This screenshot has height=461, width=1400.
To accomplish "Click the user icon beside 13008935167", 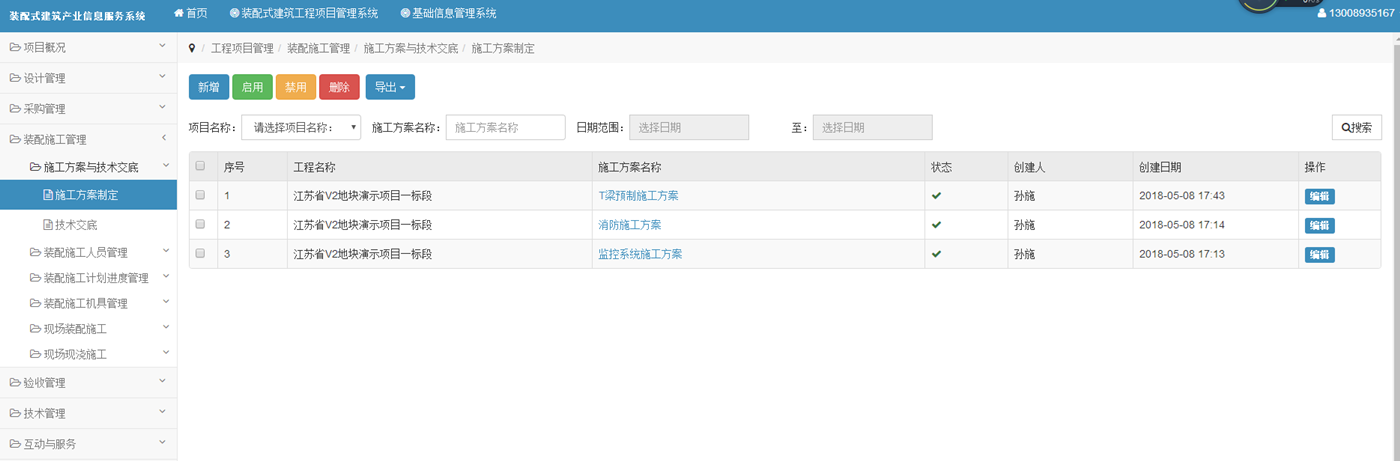I will tap(1323, 14).
